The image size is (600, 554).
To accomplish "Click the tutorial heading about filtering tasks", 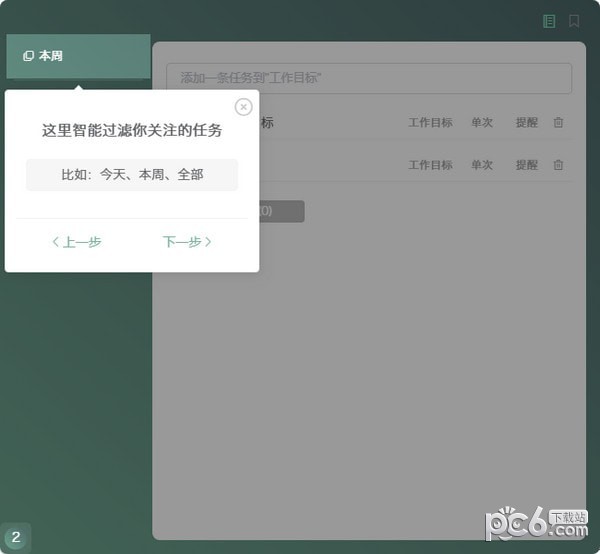I will tap(132, 131).
